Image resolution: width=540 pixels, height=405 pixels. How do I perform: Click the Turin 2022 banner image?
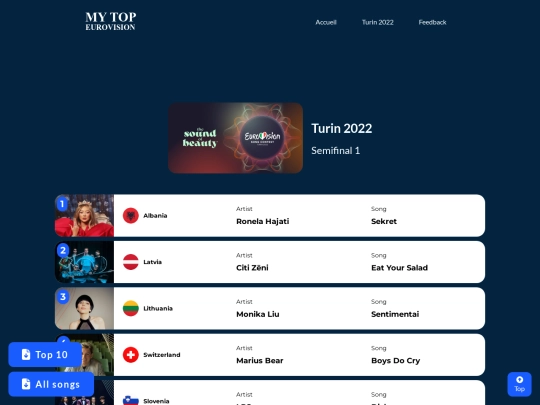[x=236, y=138]
